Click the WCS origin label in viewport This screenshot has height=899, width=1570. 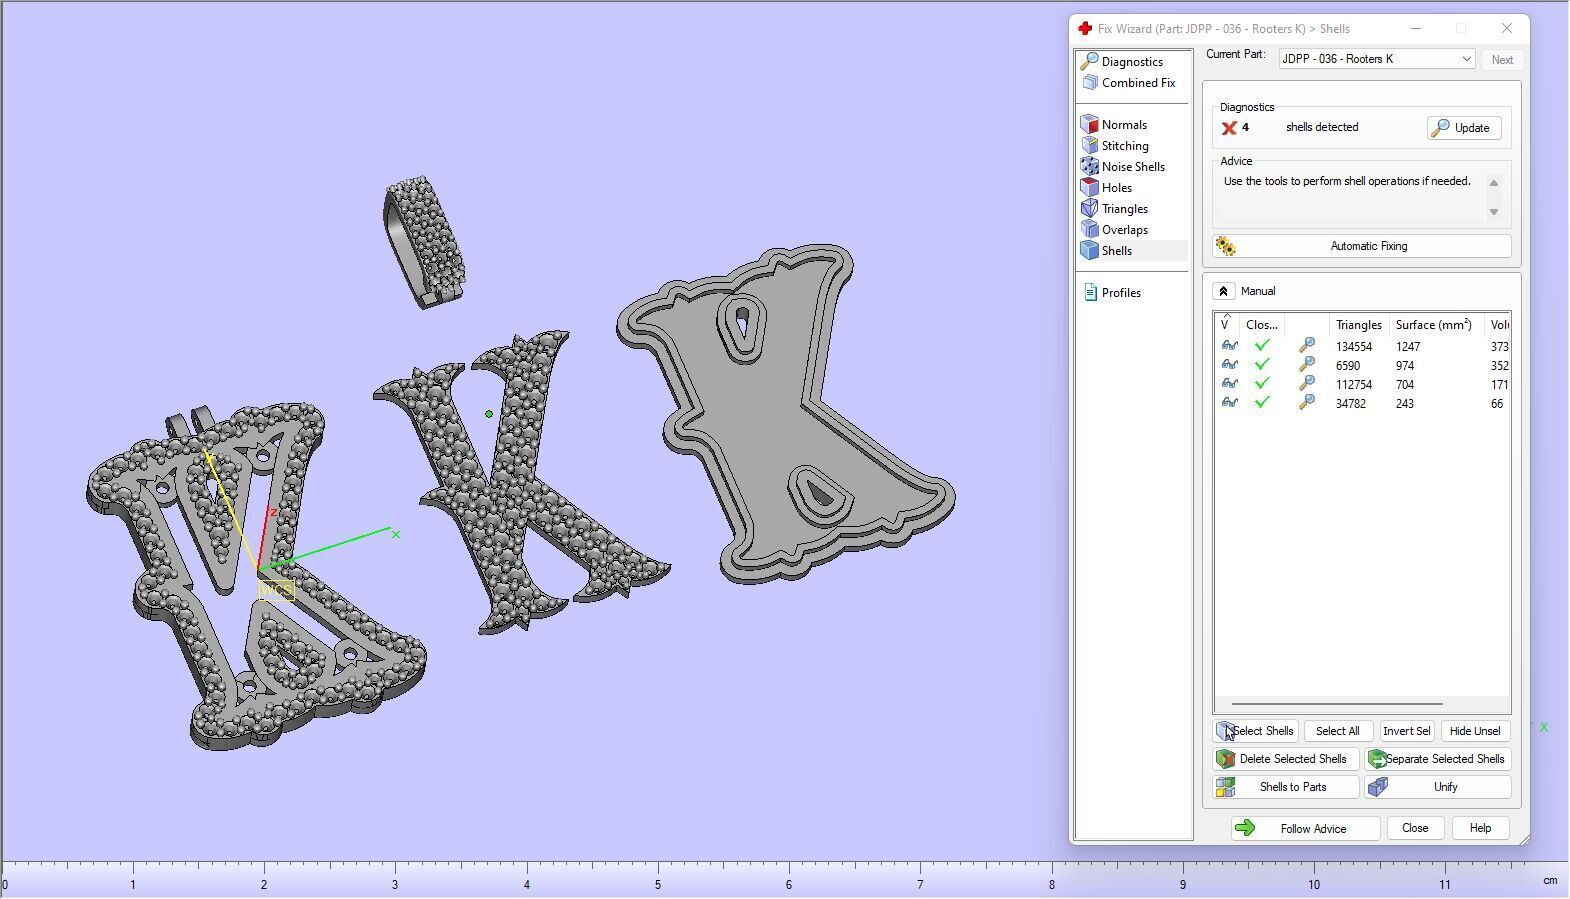(276, 590)
